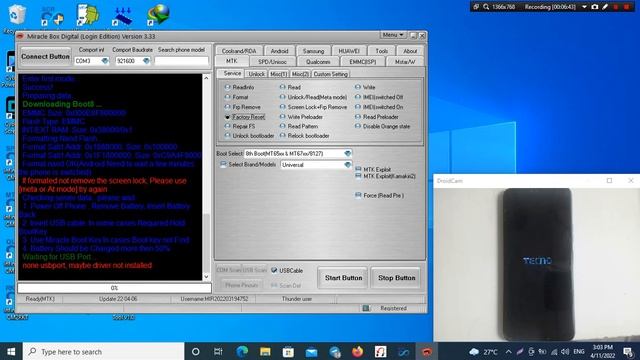640x360 pixels.
Task: Click the recorder pencil draw icon
Action: [605, 7]
